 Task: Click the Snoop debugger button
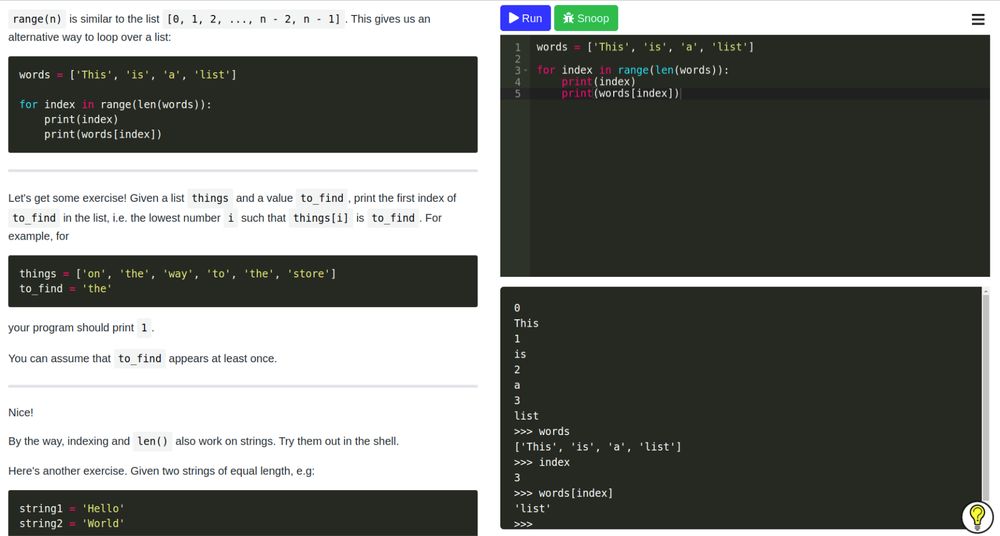click(585, 18)
